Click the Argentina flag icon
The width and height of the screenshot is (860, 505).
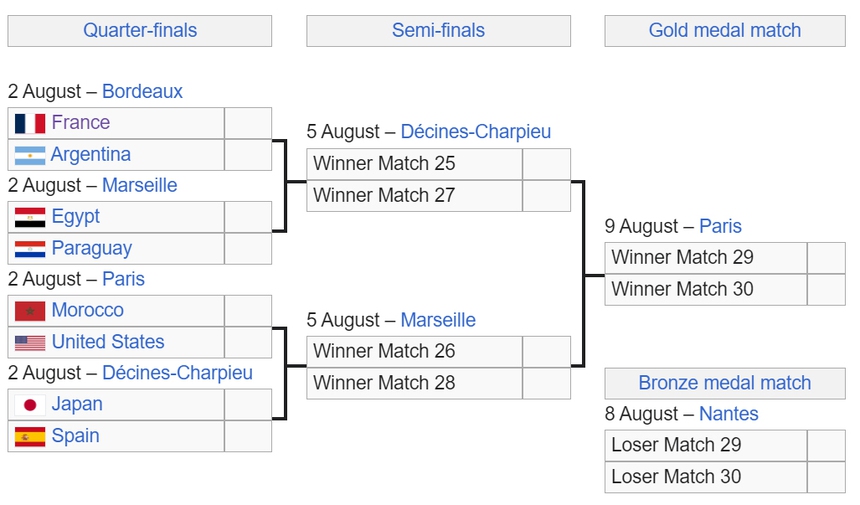(x=30, y=155)
